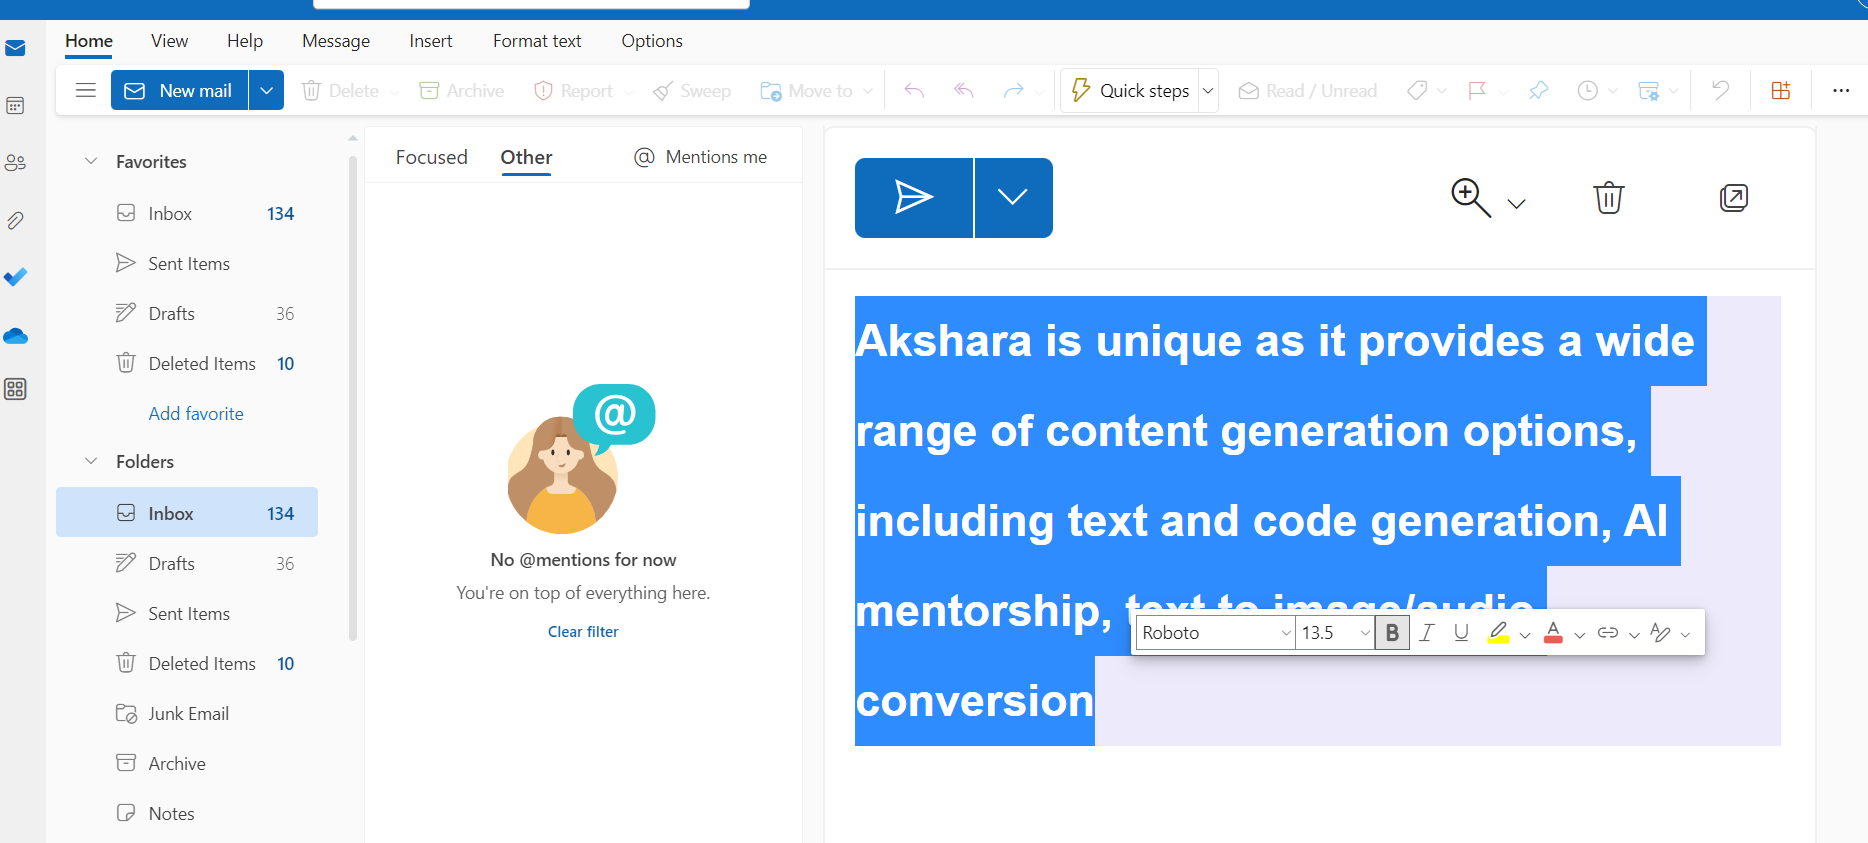Image resolution: width=1868 pixels, height=843 pixels.
Task: Open the Roboto font dropdown
Action: pos(1216,633)
